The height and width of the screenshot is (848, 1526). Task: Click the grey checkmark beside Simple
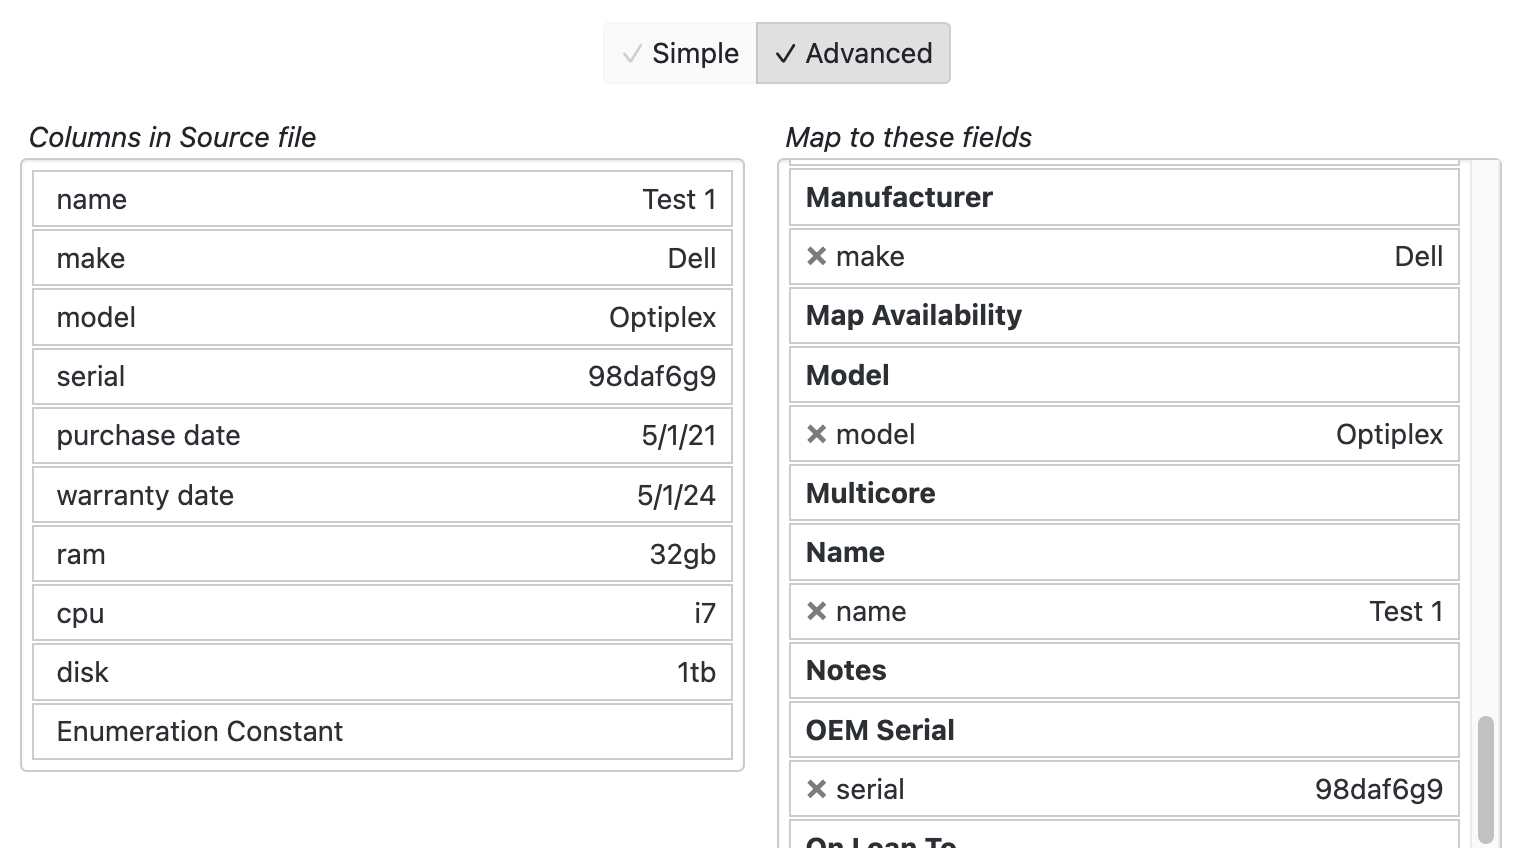click(631, 55)
